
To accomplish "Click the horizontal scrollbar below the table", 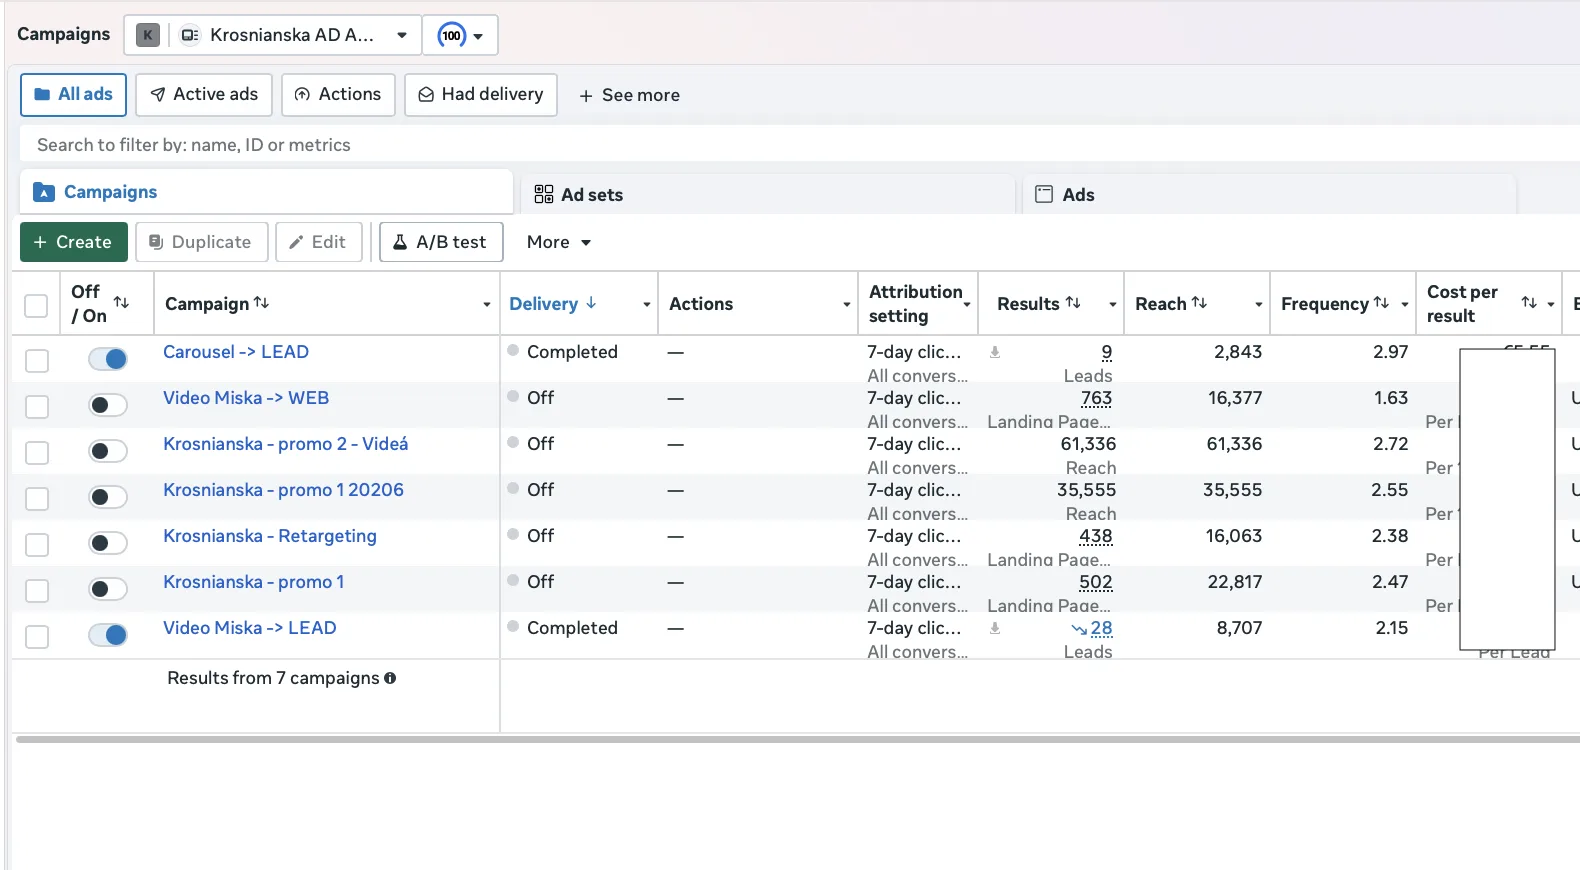I will click(798, 740).
